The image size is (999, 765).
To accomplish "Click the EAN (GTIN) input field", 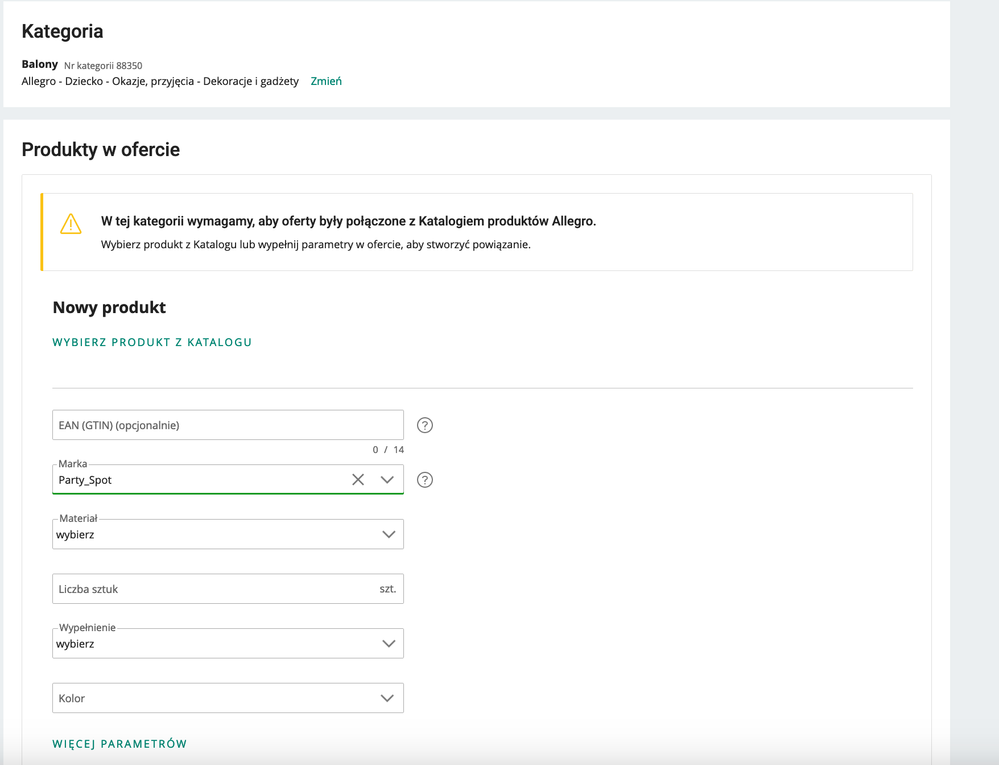I will [228, 425].
